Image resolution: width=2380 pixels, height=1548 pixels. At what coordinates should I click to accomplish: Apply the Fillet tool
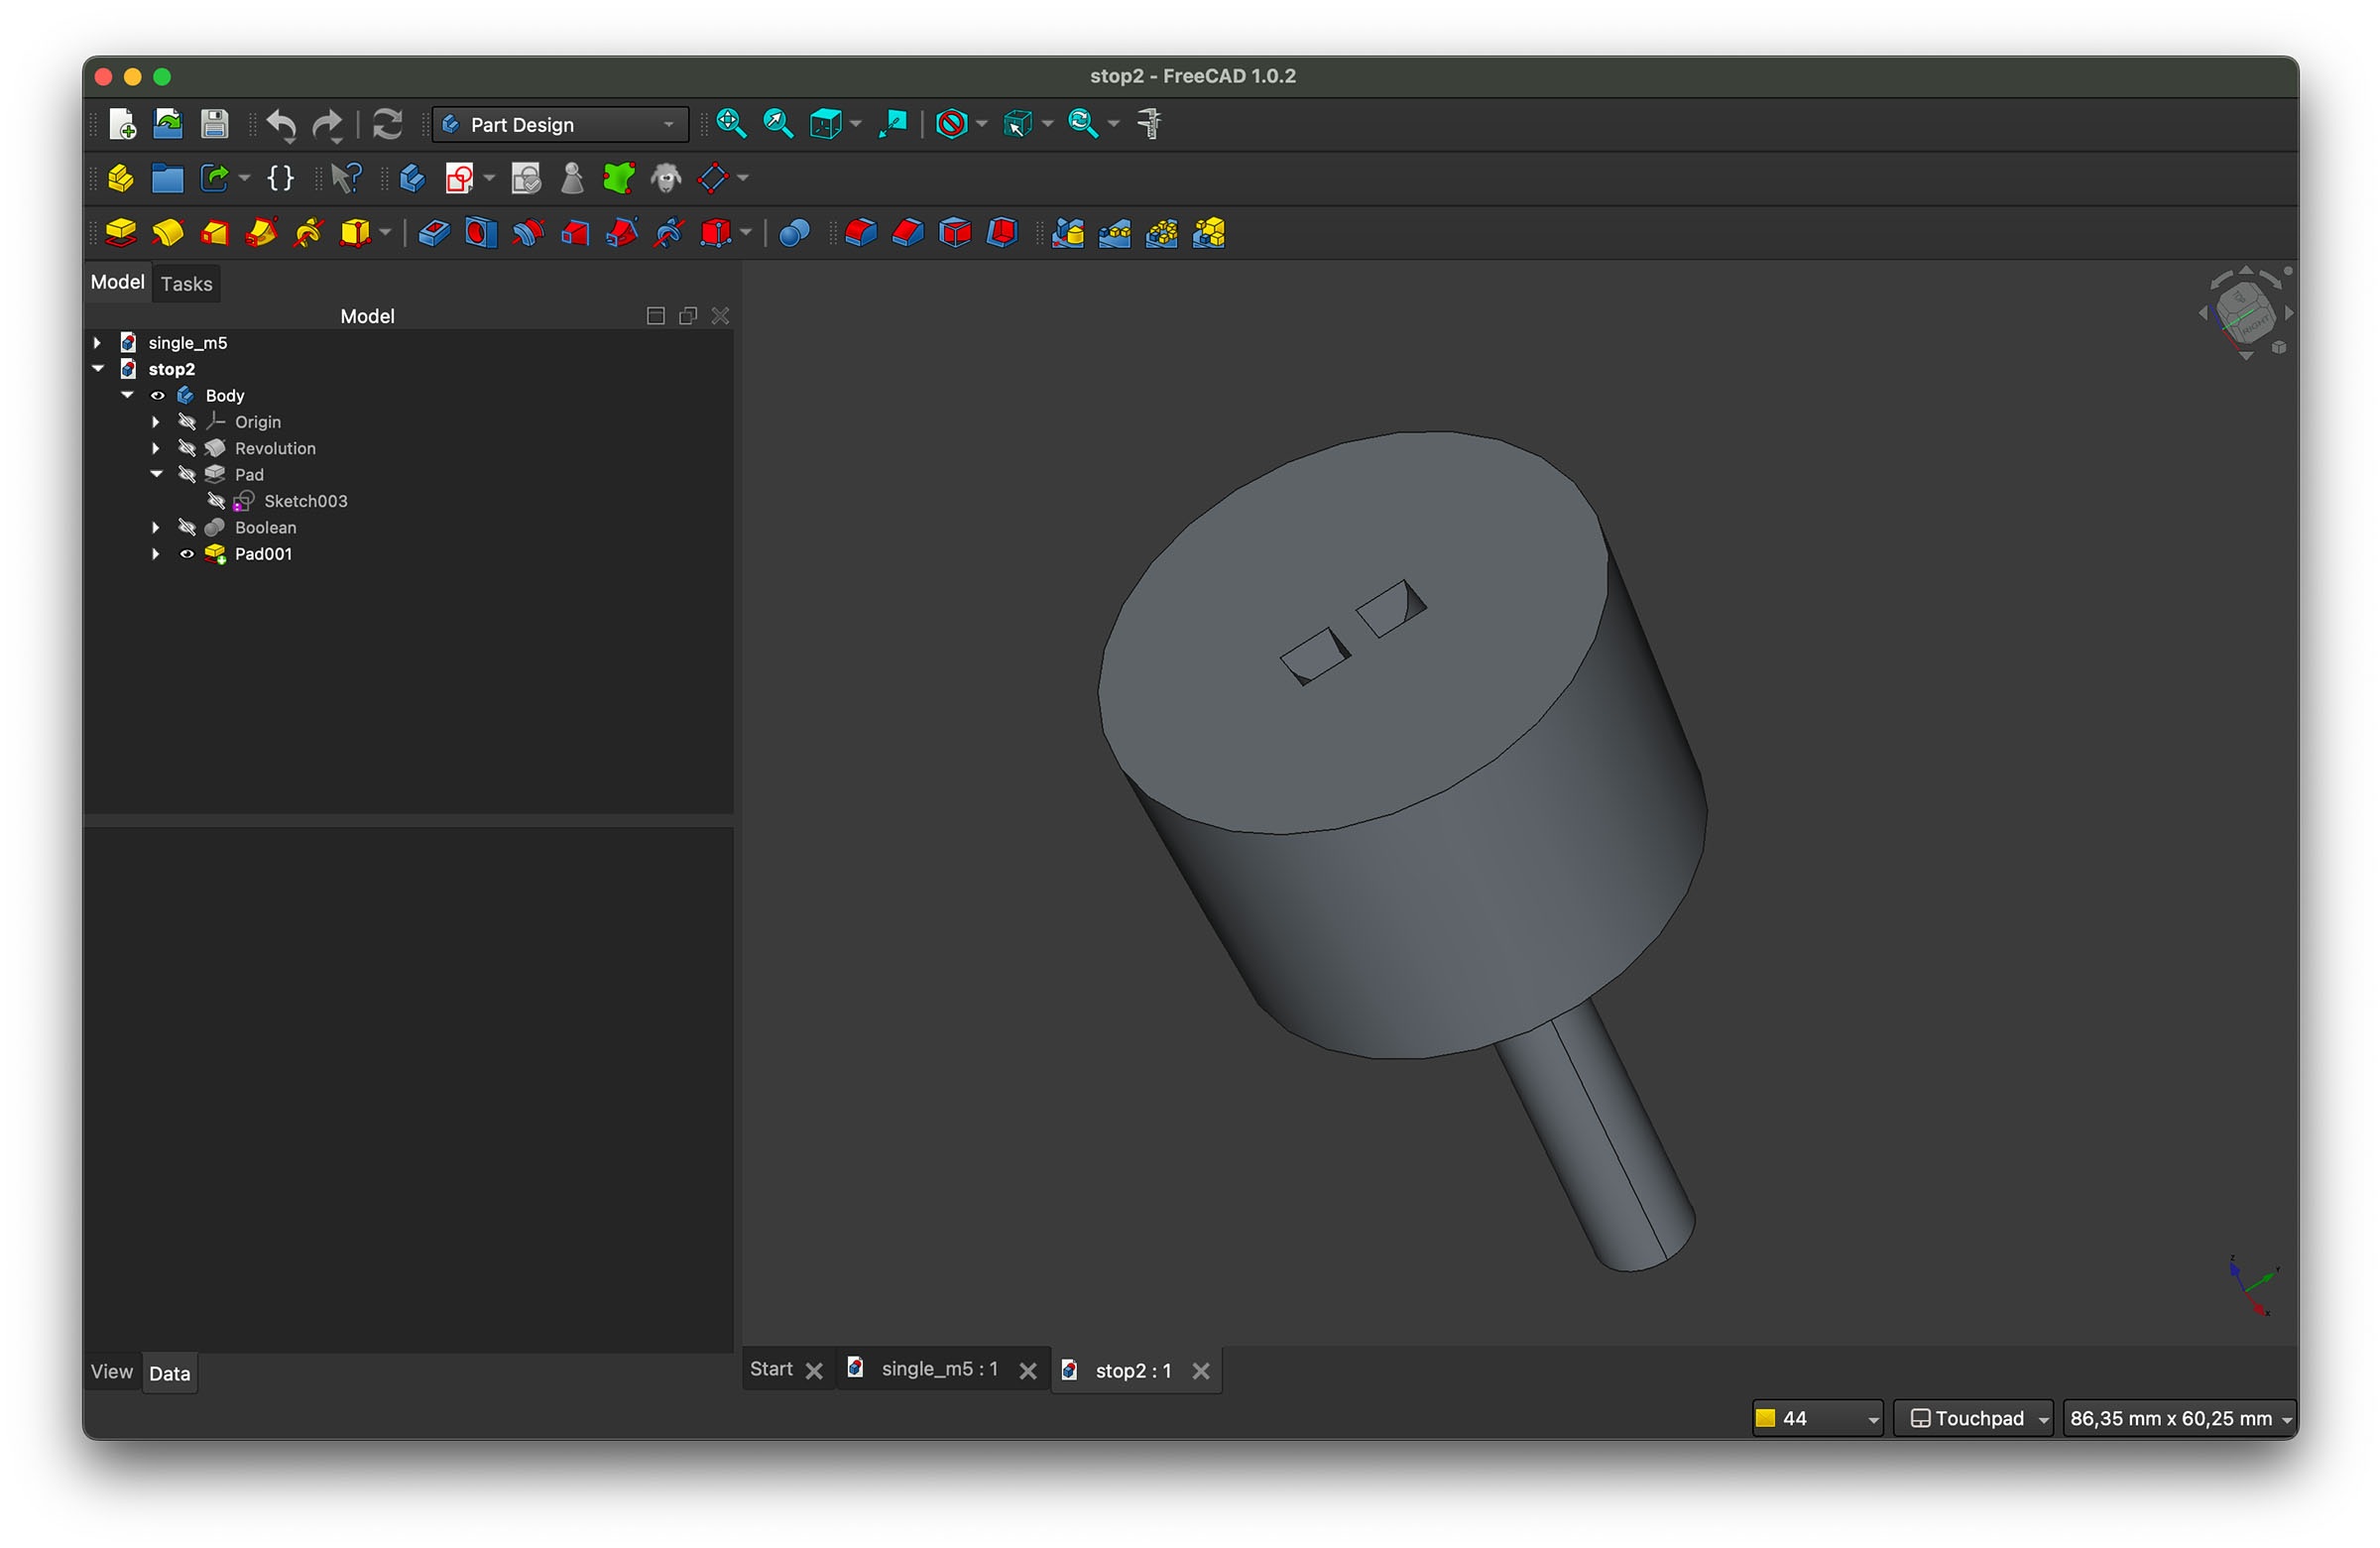[860, 233]
